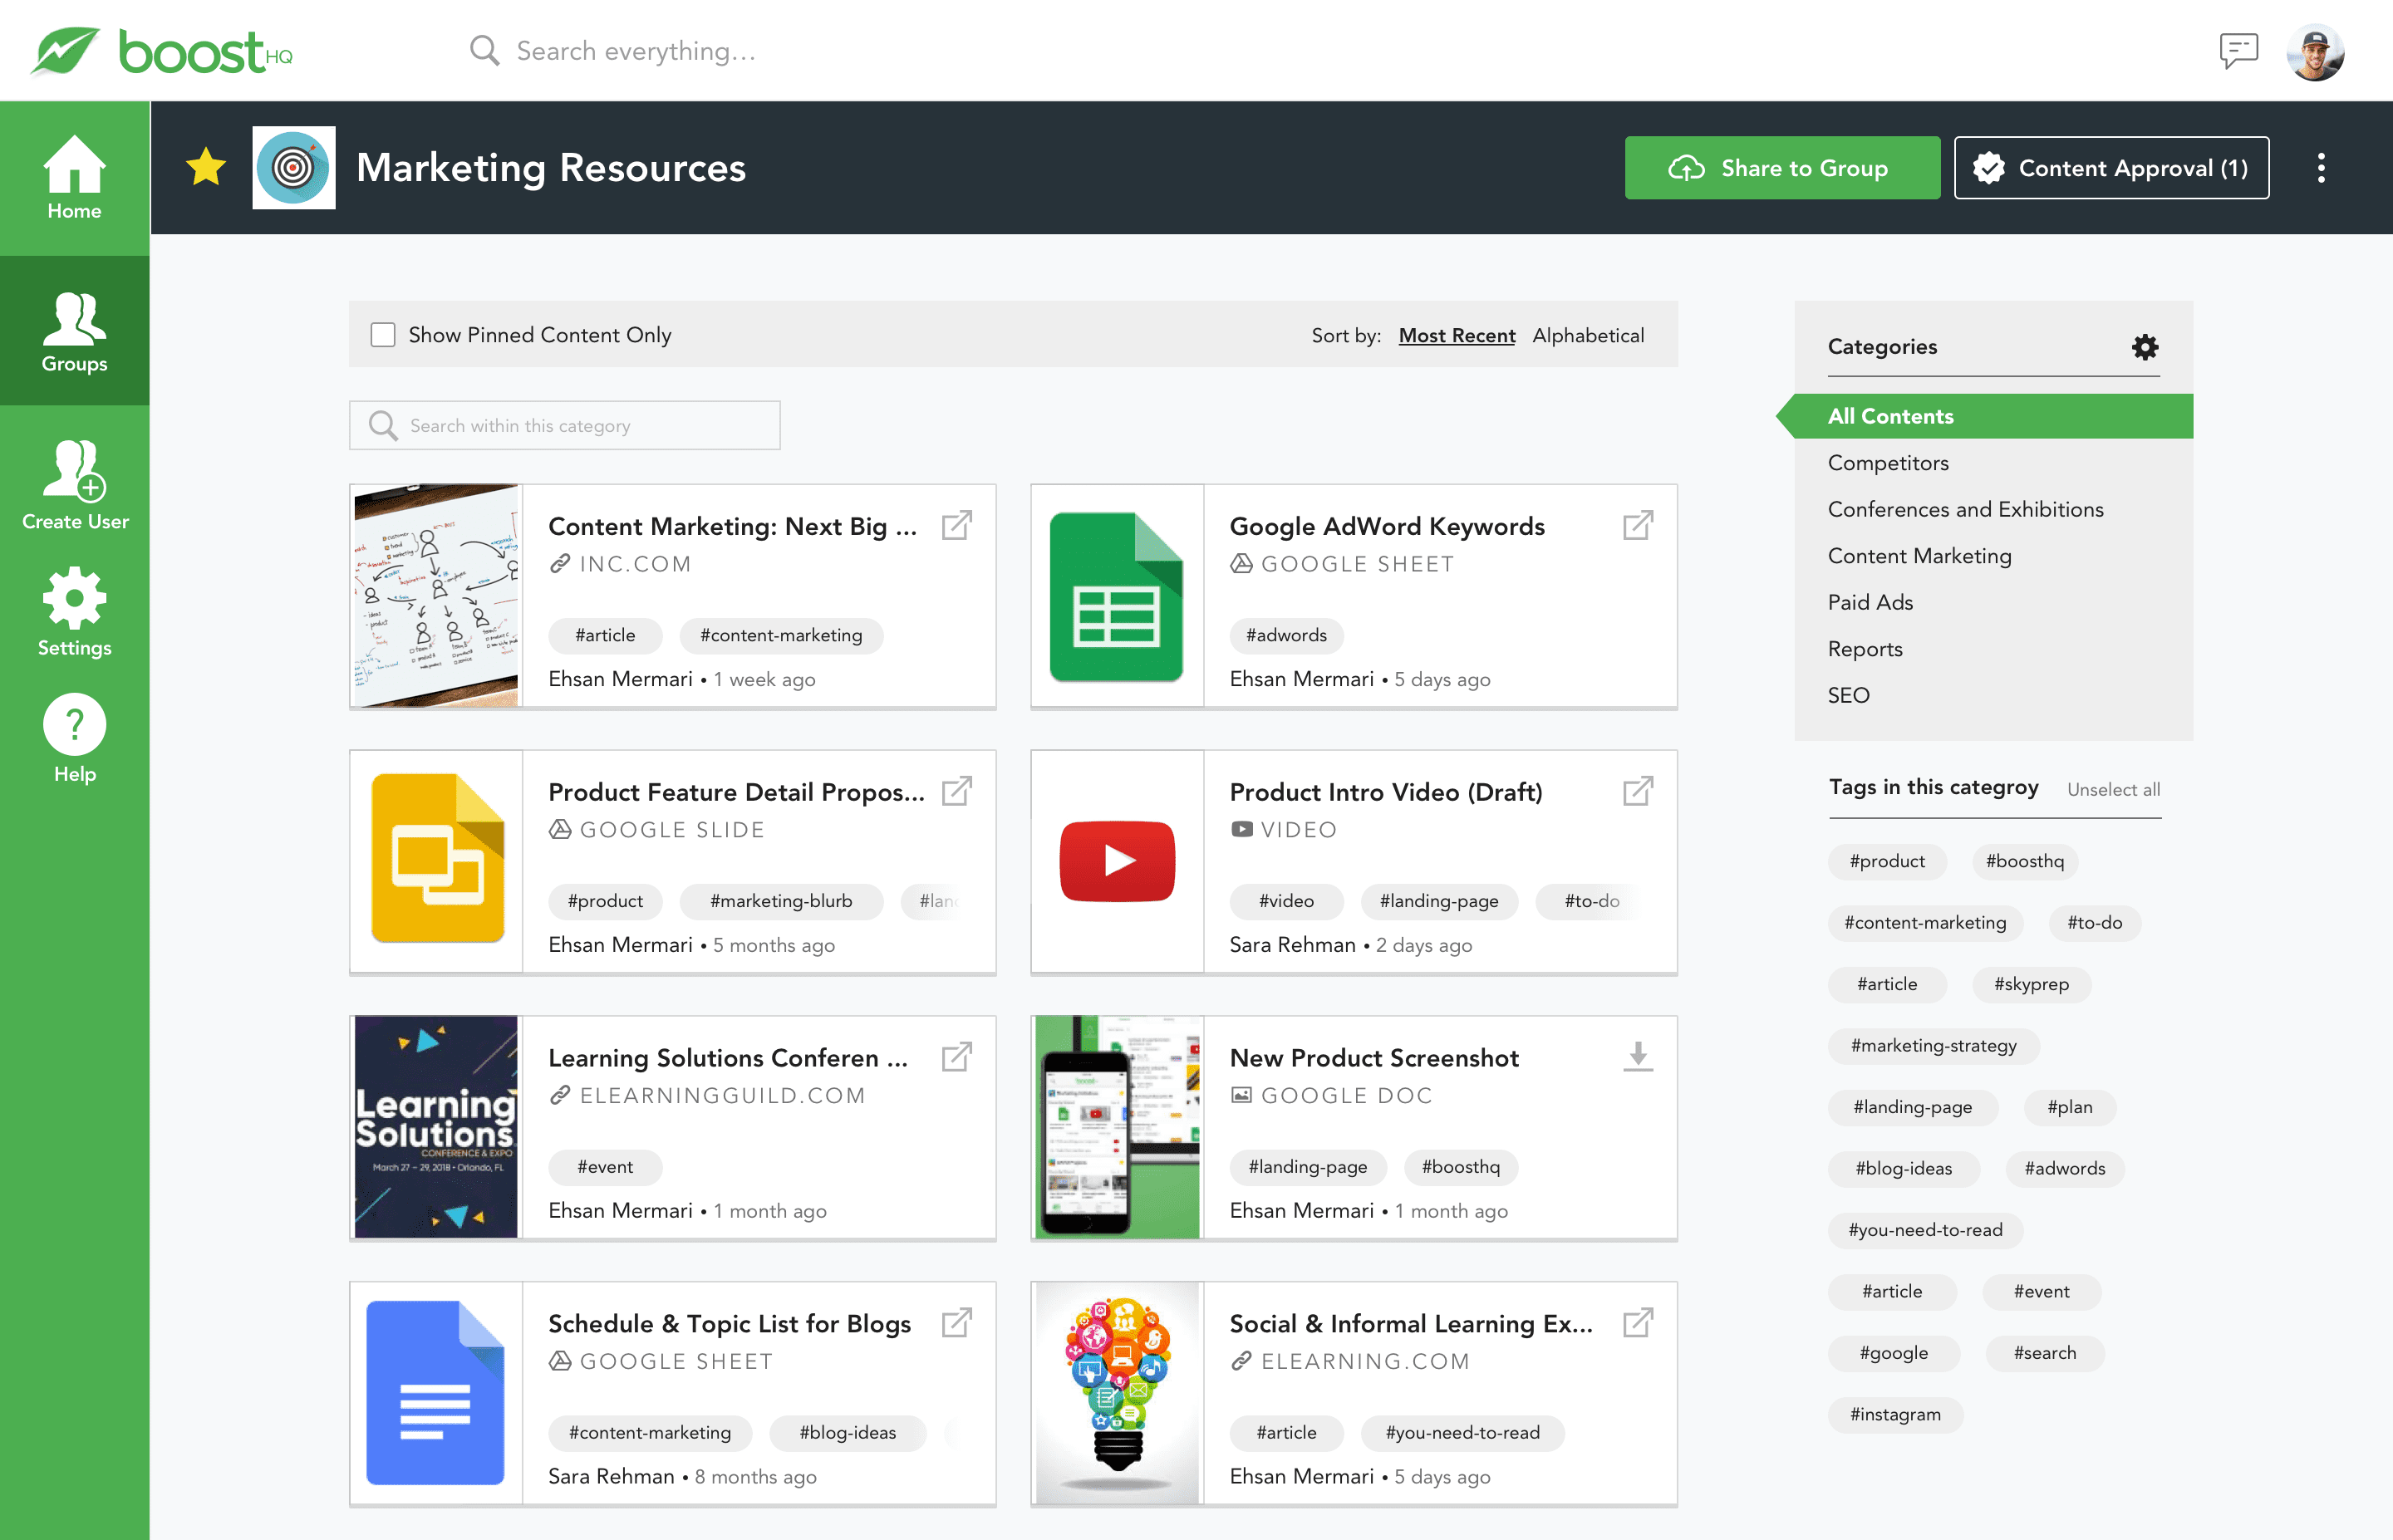Click the Alphabetical sort option

point(1587,335)
